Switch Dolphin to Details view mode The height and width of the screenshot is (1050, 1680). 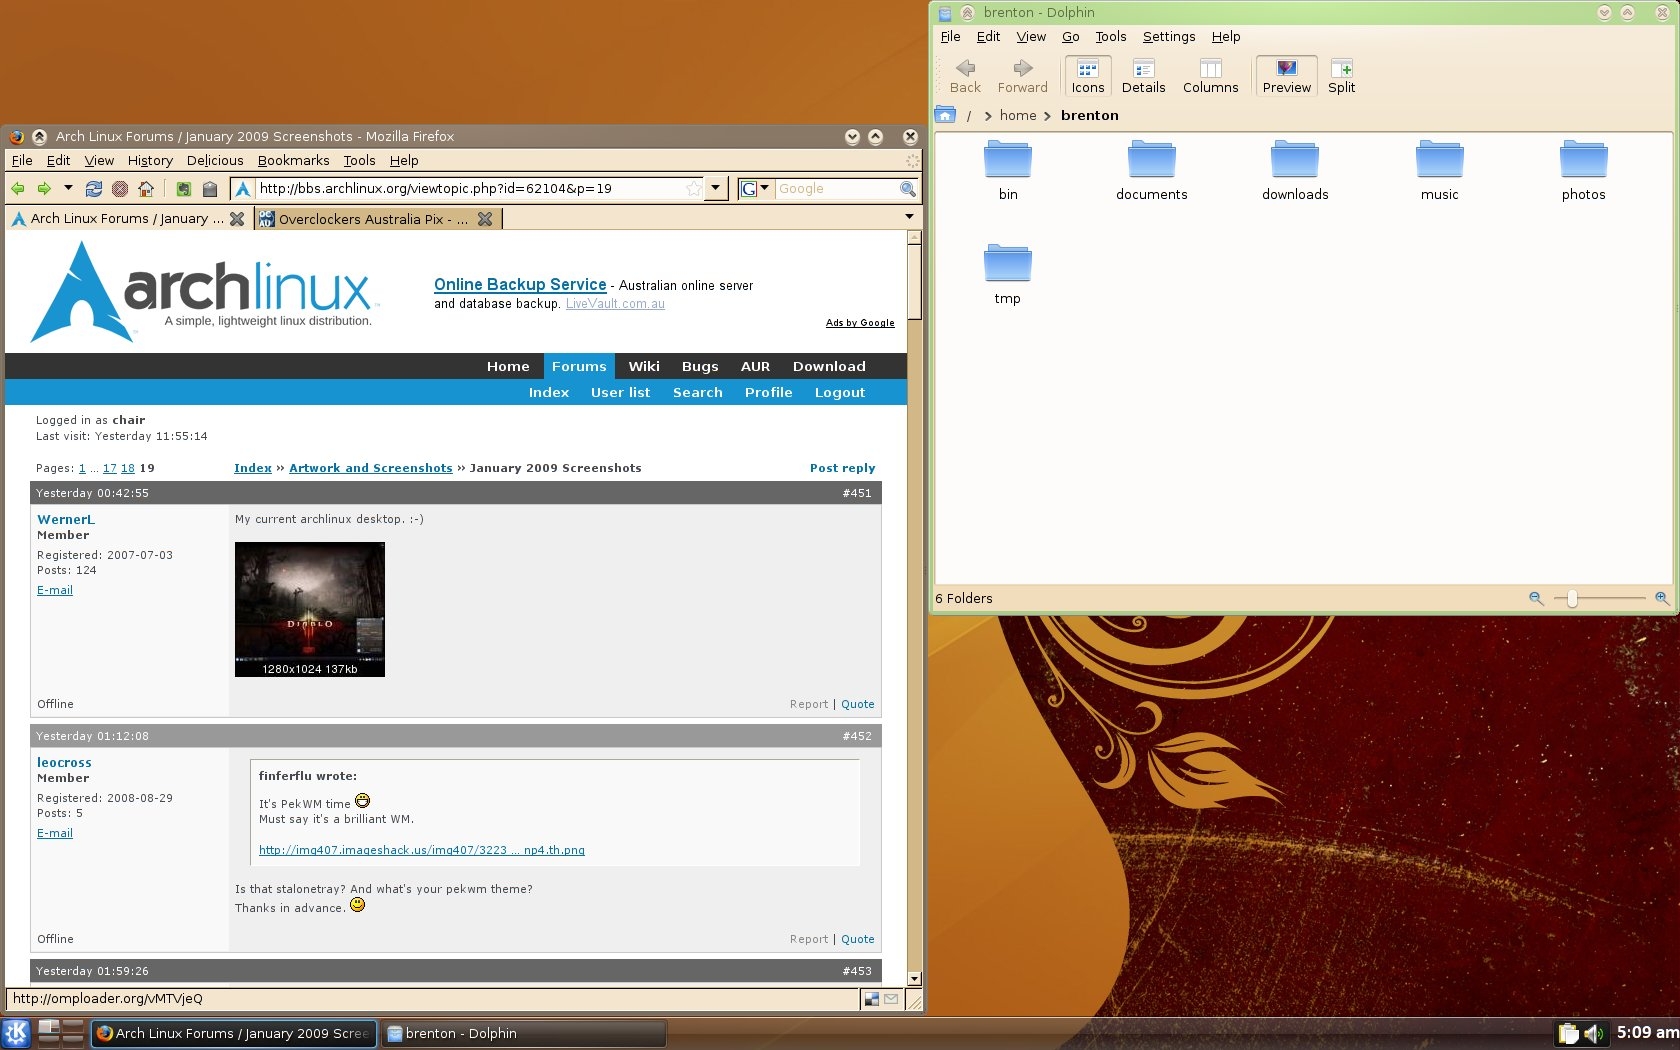pyautogui.click(x=1143, y=76)
